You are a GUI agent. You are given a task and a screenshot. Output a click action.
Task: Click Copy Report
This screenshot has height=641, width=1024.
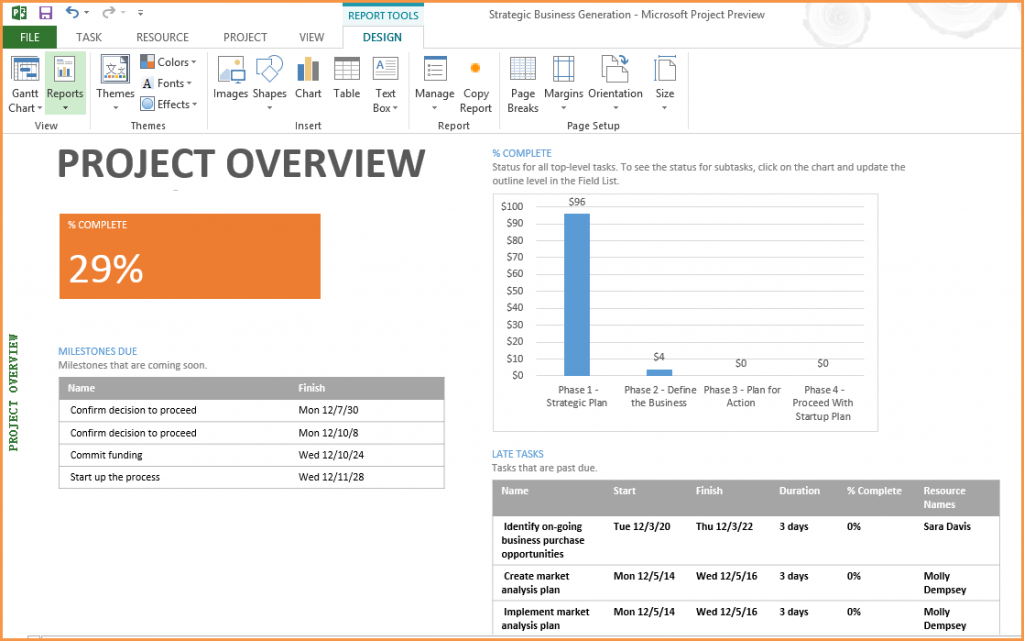[x=475, y=85]
